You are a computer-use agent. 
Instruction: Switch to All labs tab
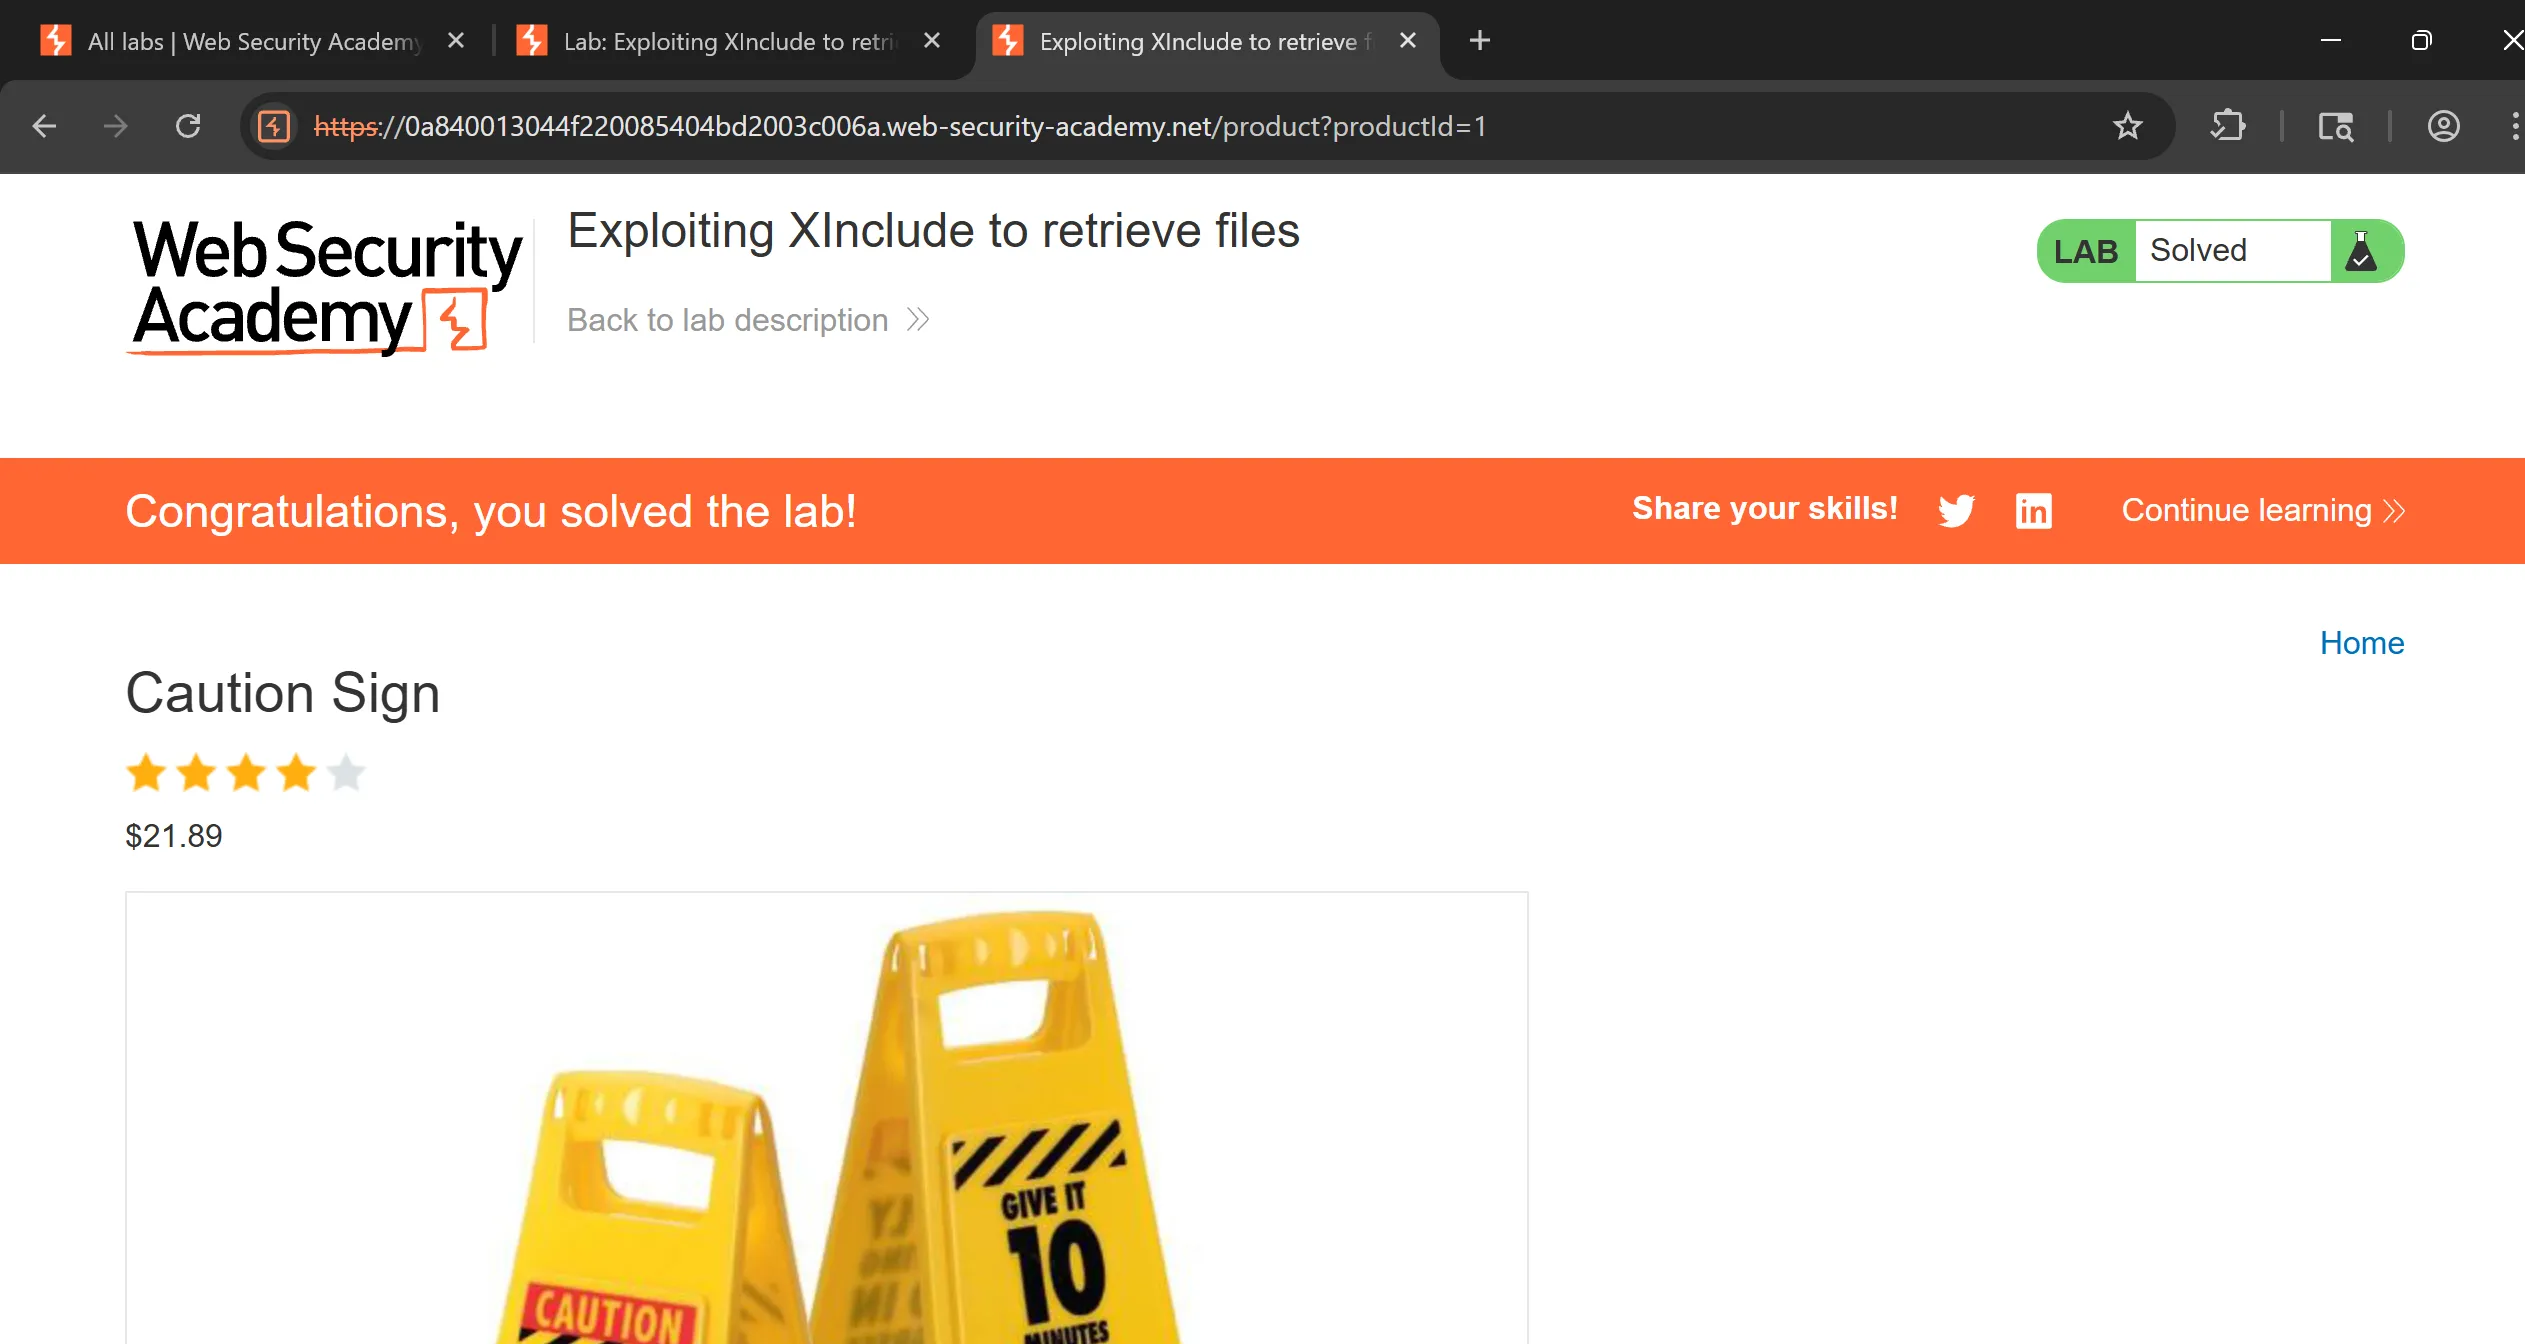[x=254, y=41]
